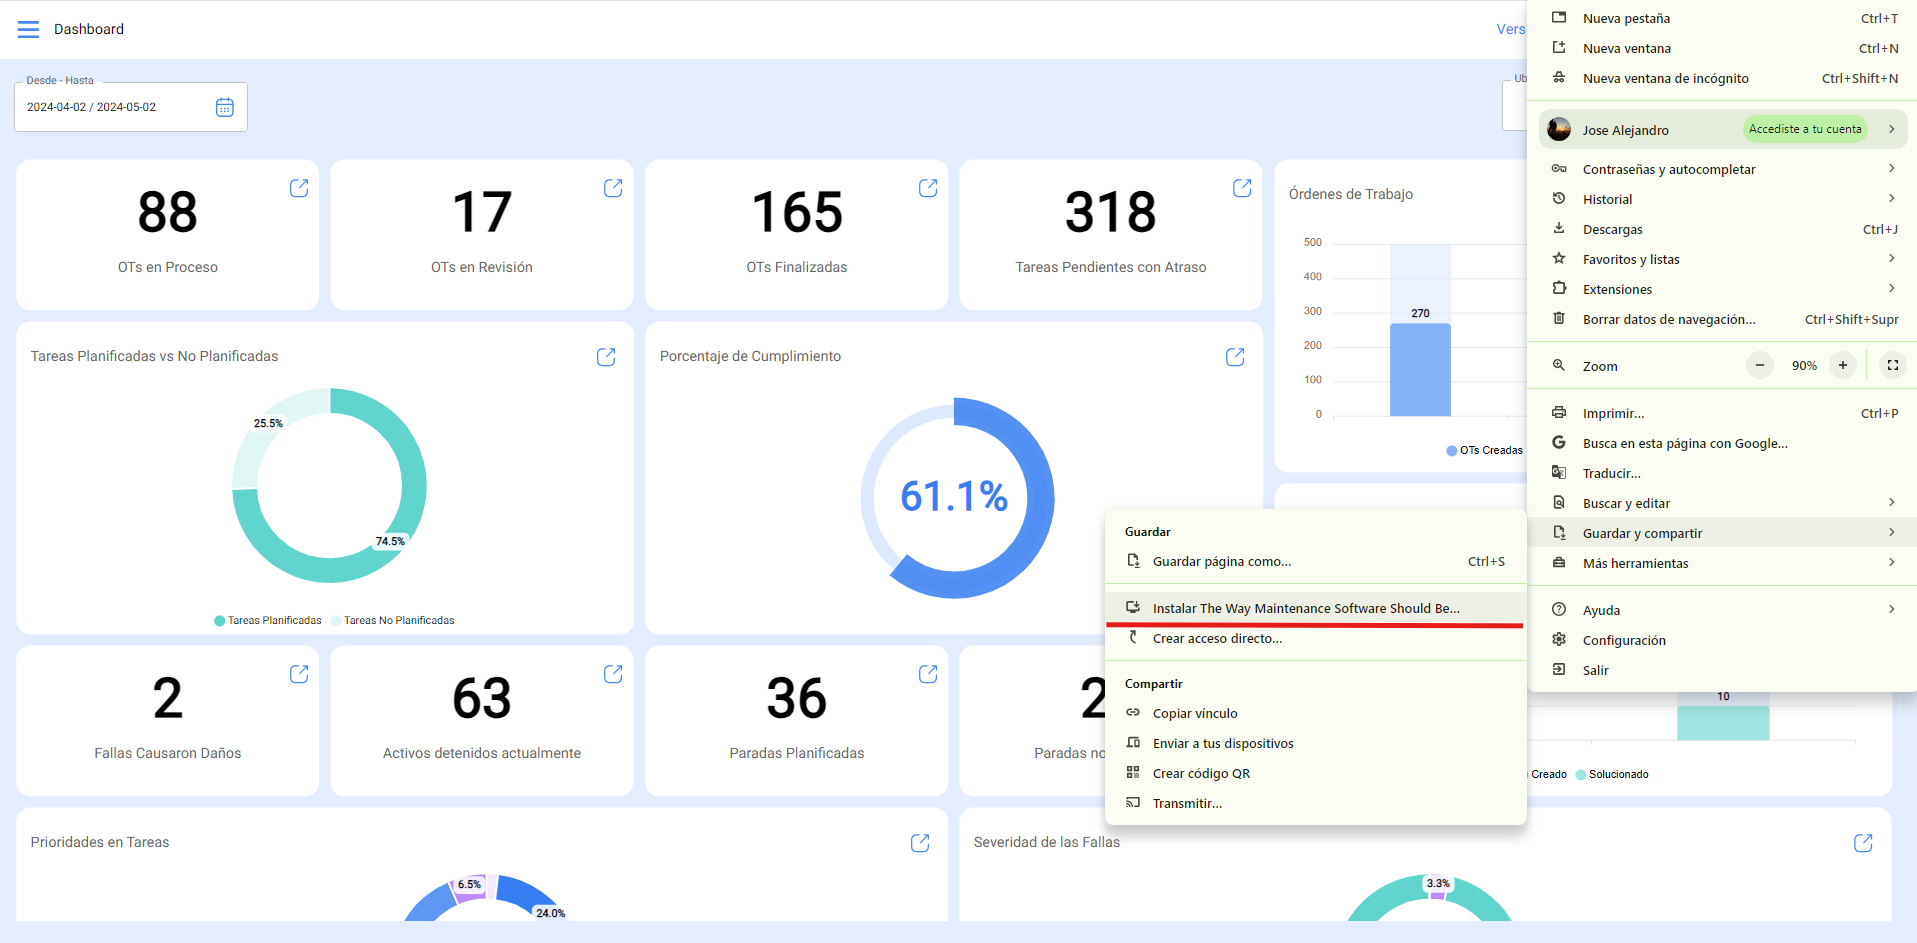The image size is (1917, 943).
Task: Open OTs en Proceso detail icon
Action: click(299, 188)
